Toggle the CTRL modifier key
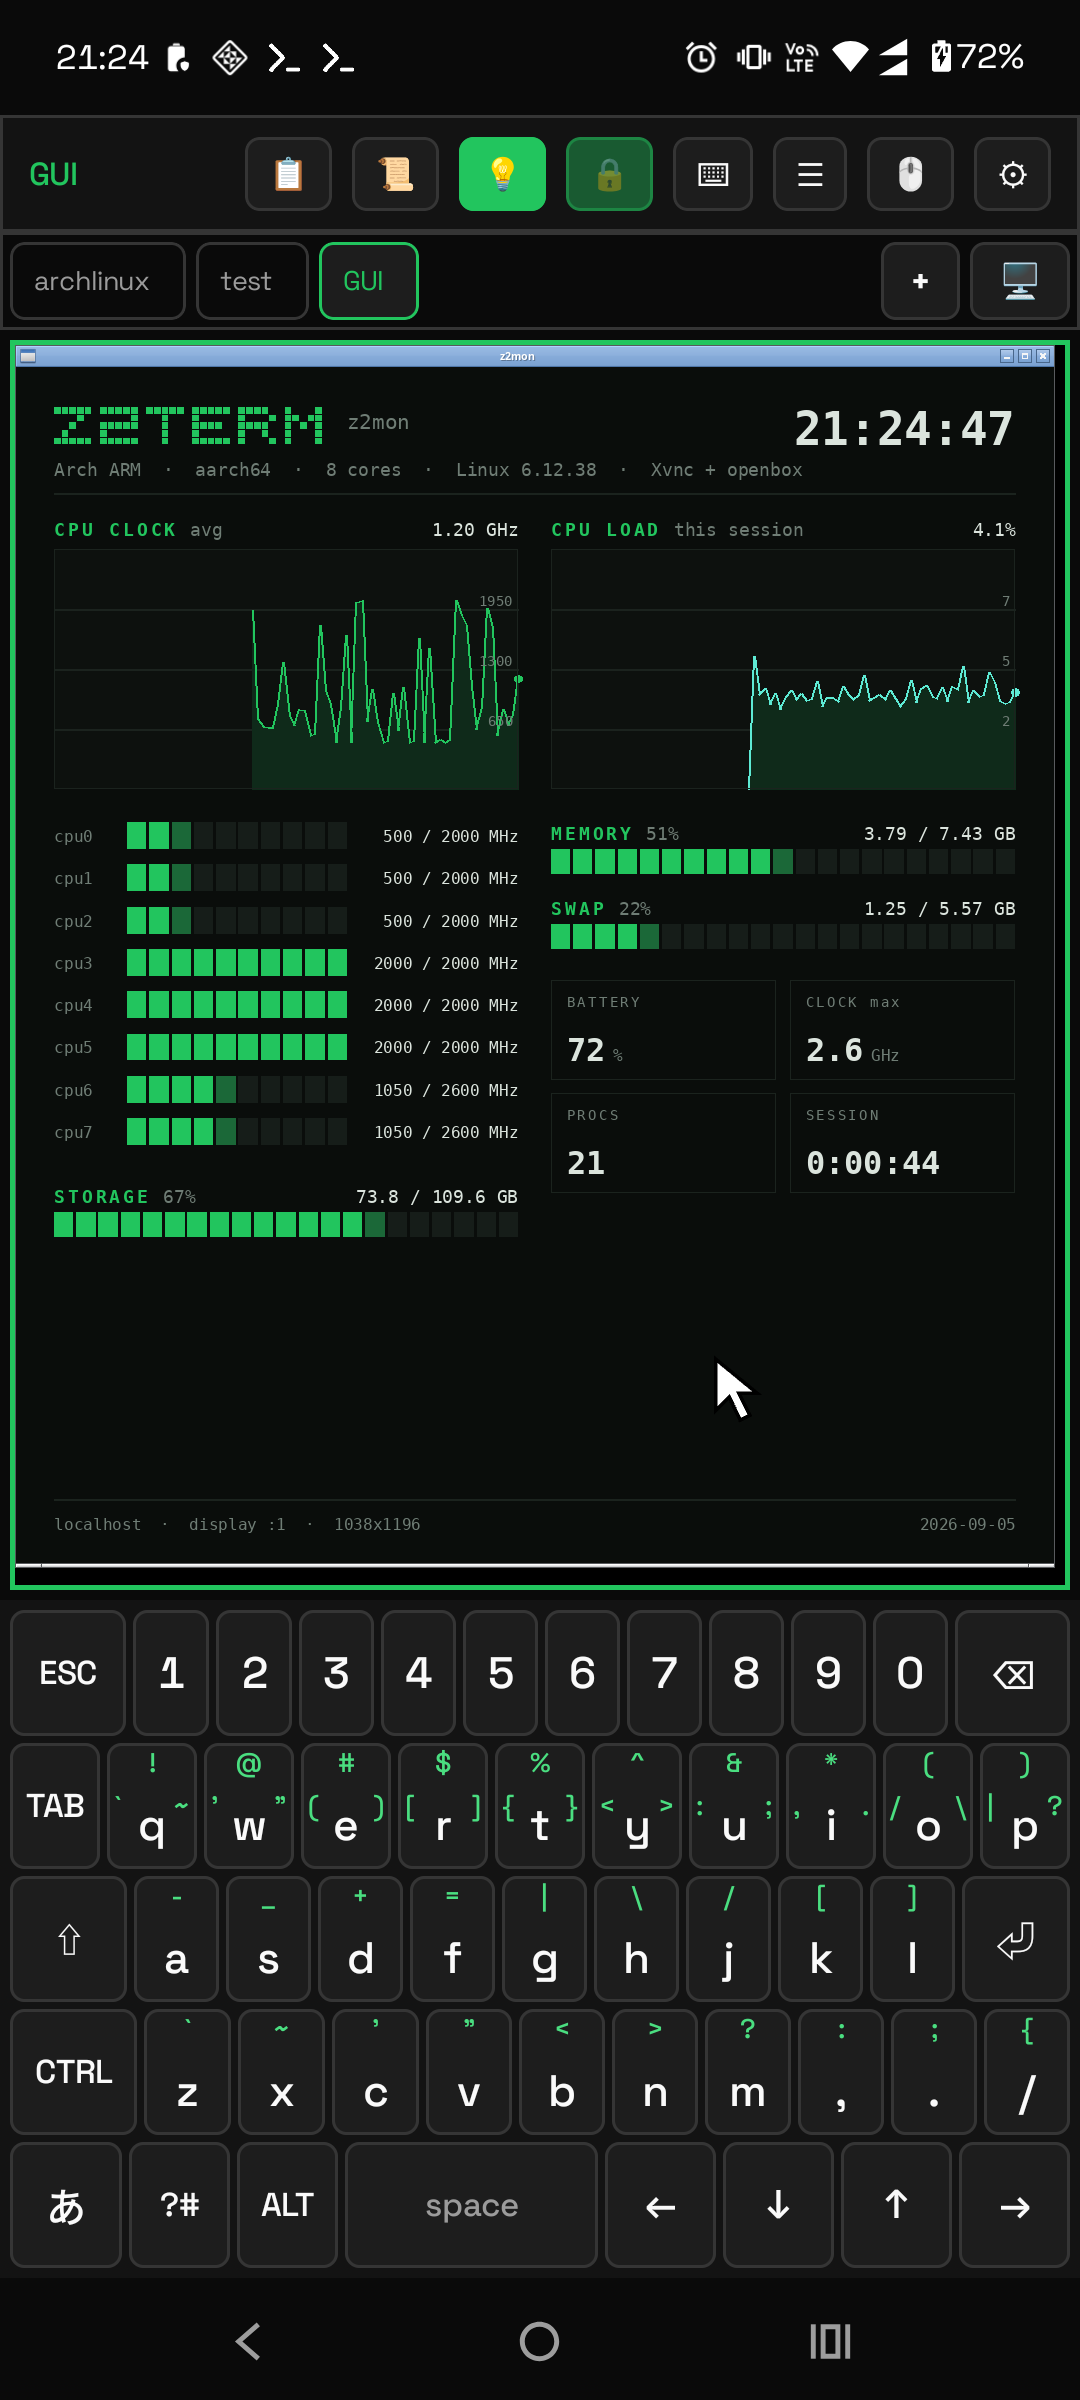Screen dimensions: 1080x2400 73,2071
